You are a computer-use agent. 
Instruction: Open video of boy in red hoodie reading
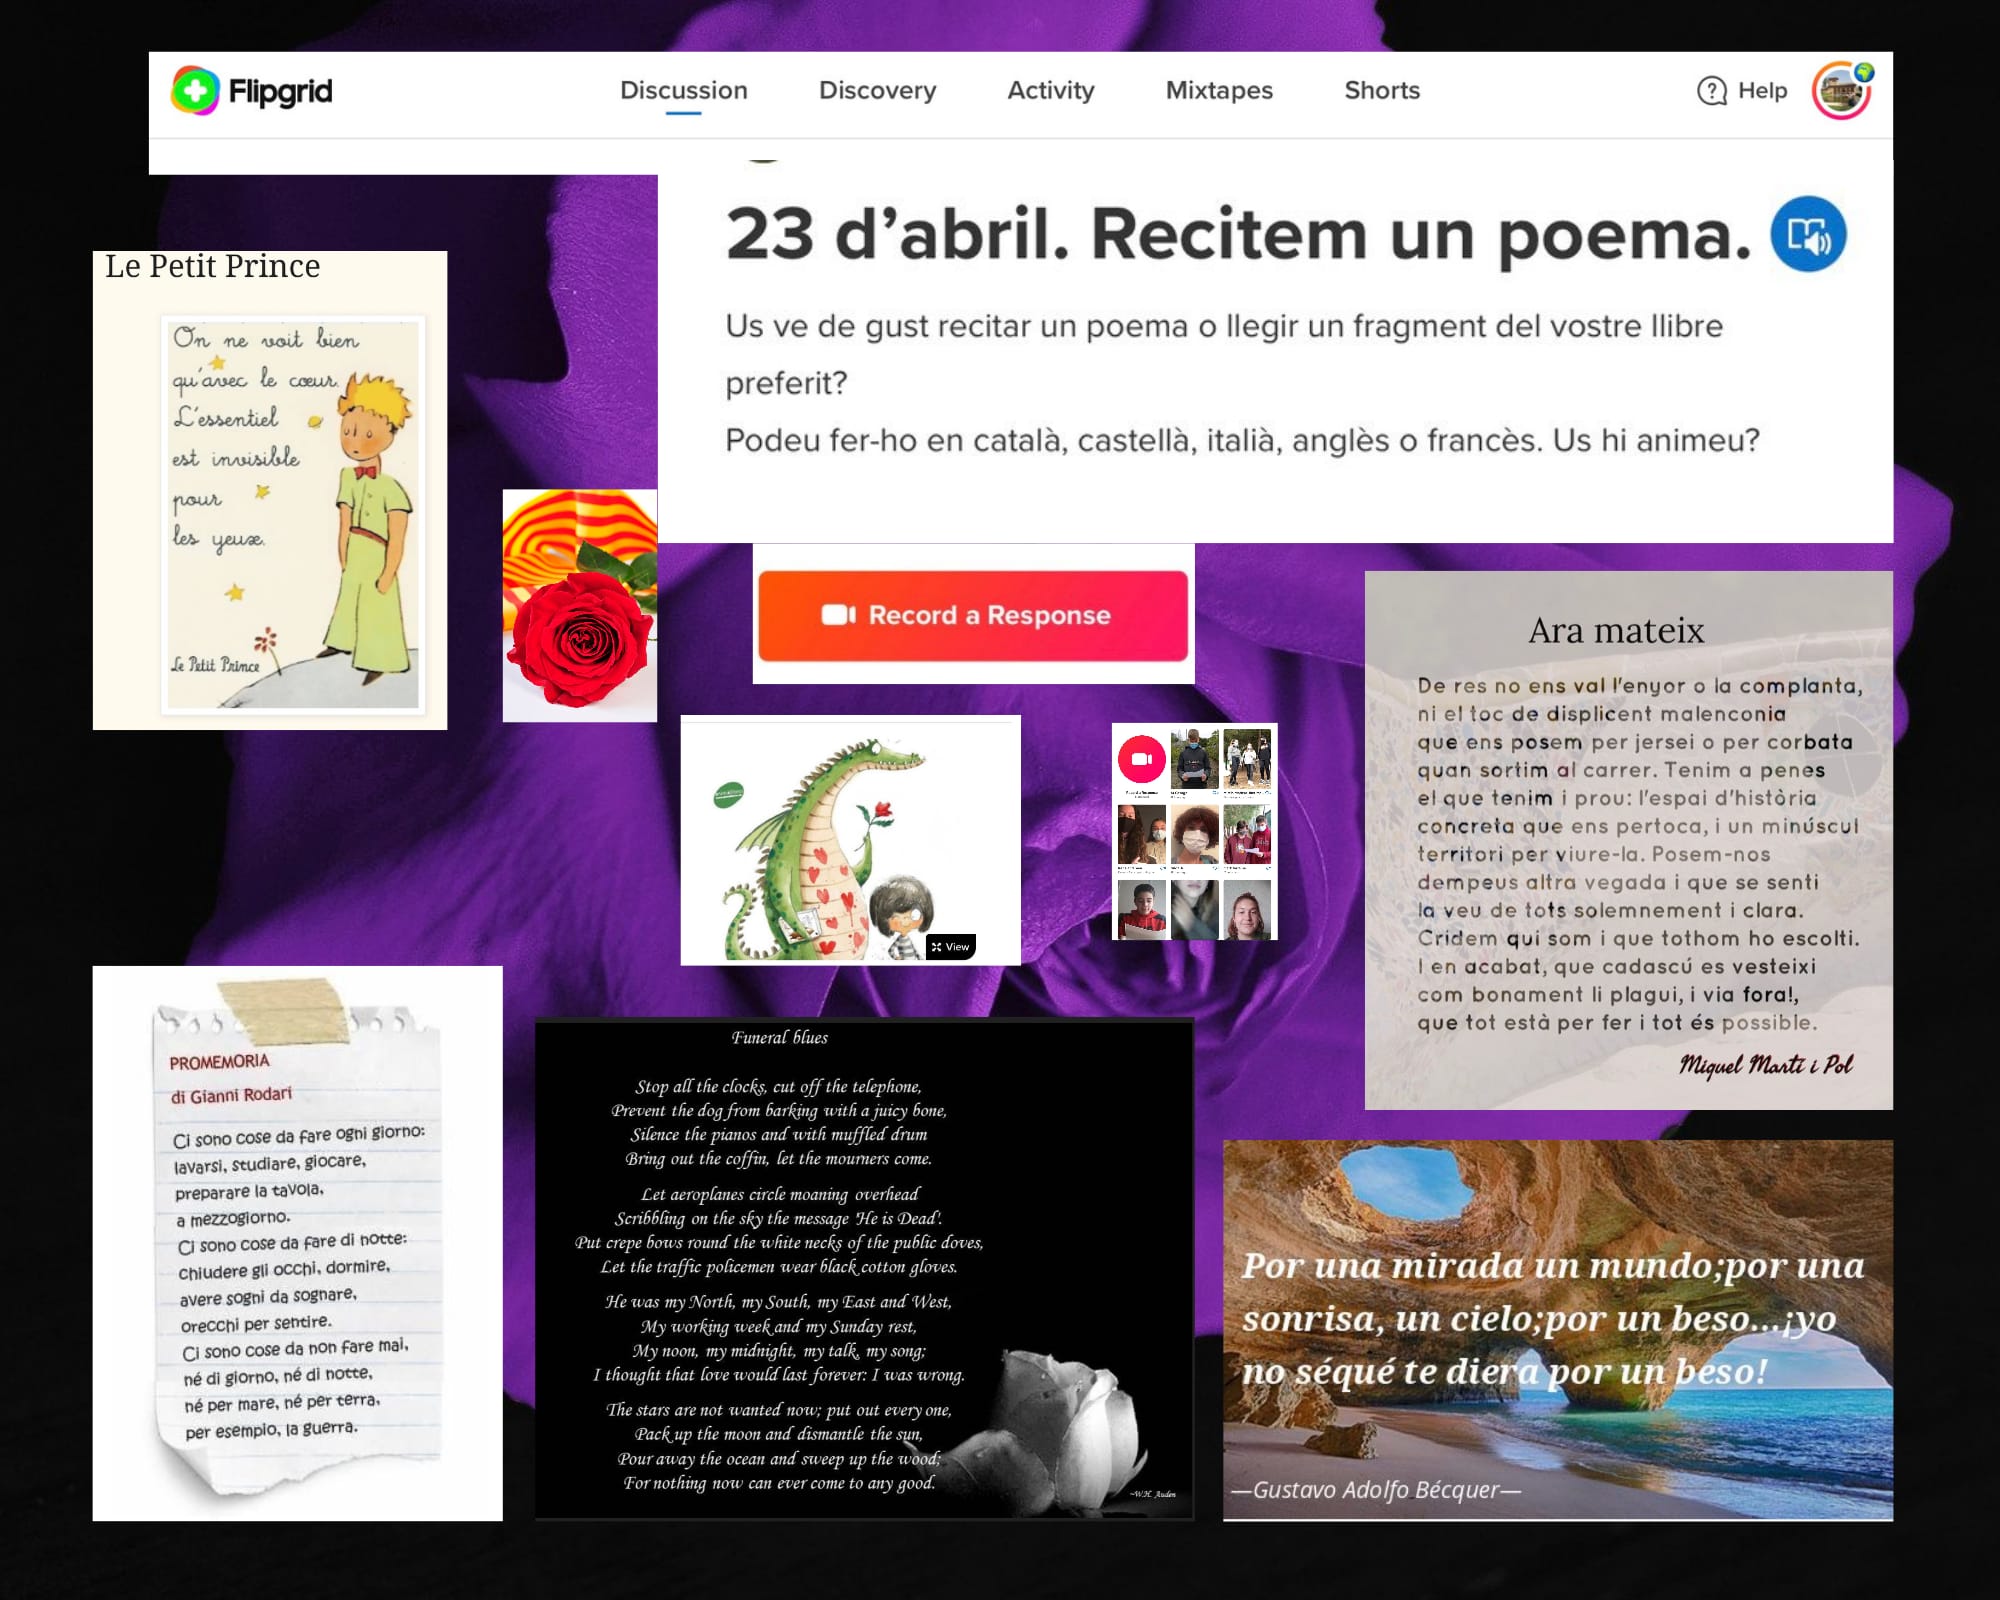1142,910
